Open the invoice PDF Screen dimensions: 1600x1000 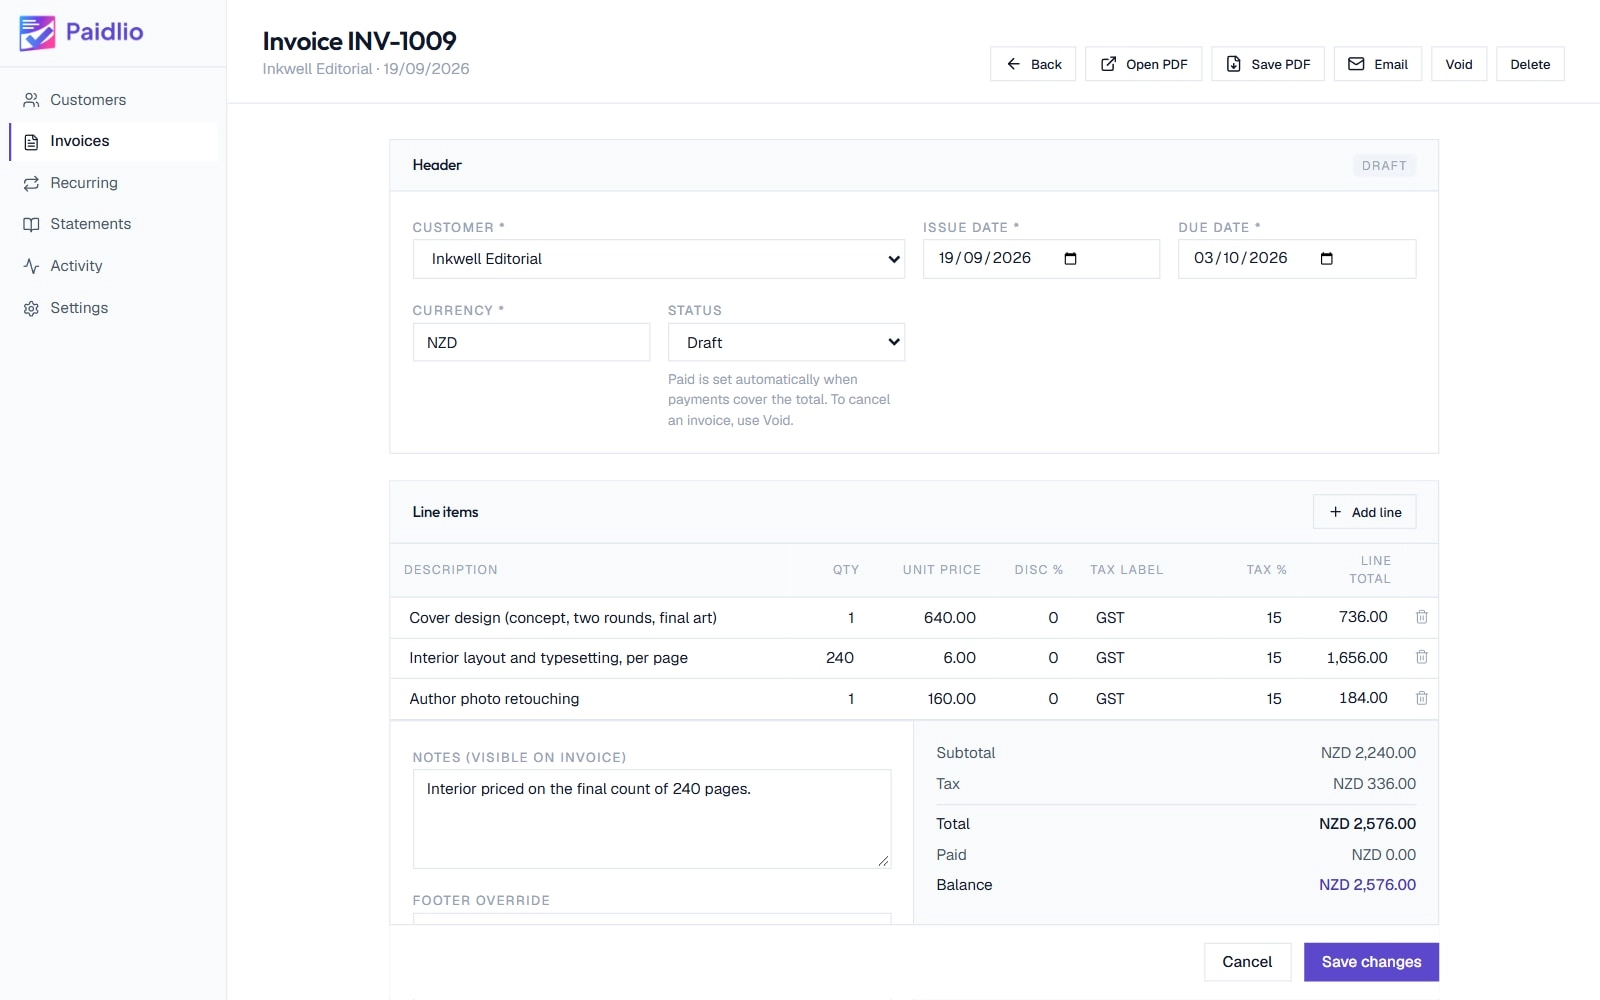coord(1144,64)
